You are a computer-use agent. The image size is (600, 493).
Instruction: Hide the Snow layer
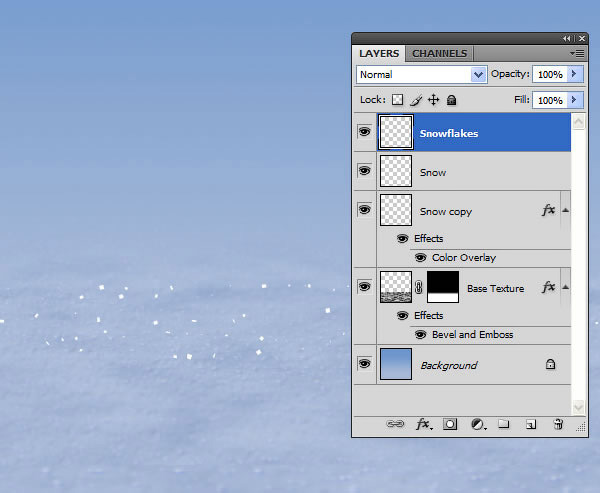[x=364, y=170]
